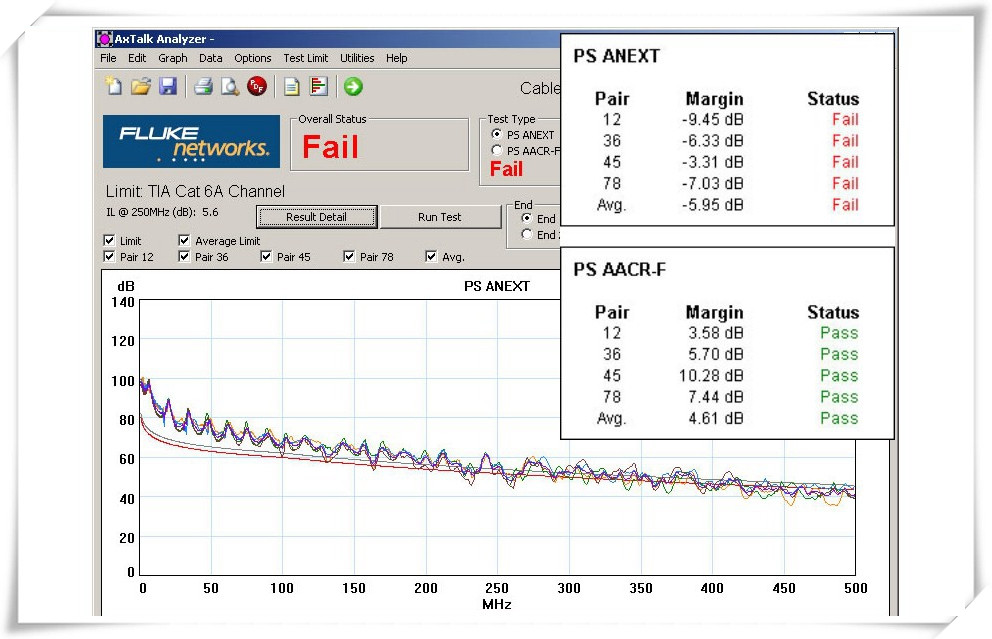992x639 pixels.
Task: Click the 3.58 dB margin value
Action: tap(716, 333)
